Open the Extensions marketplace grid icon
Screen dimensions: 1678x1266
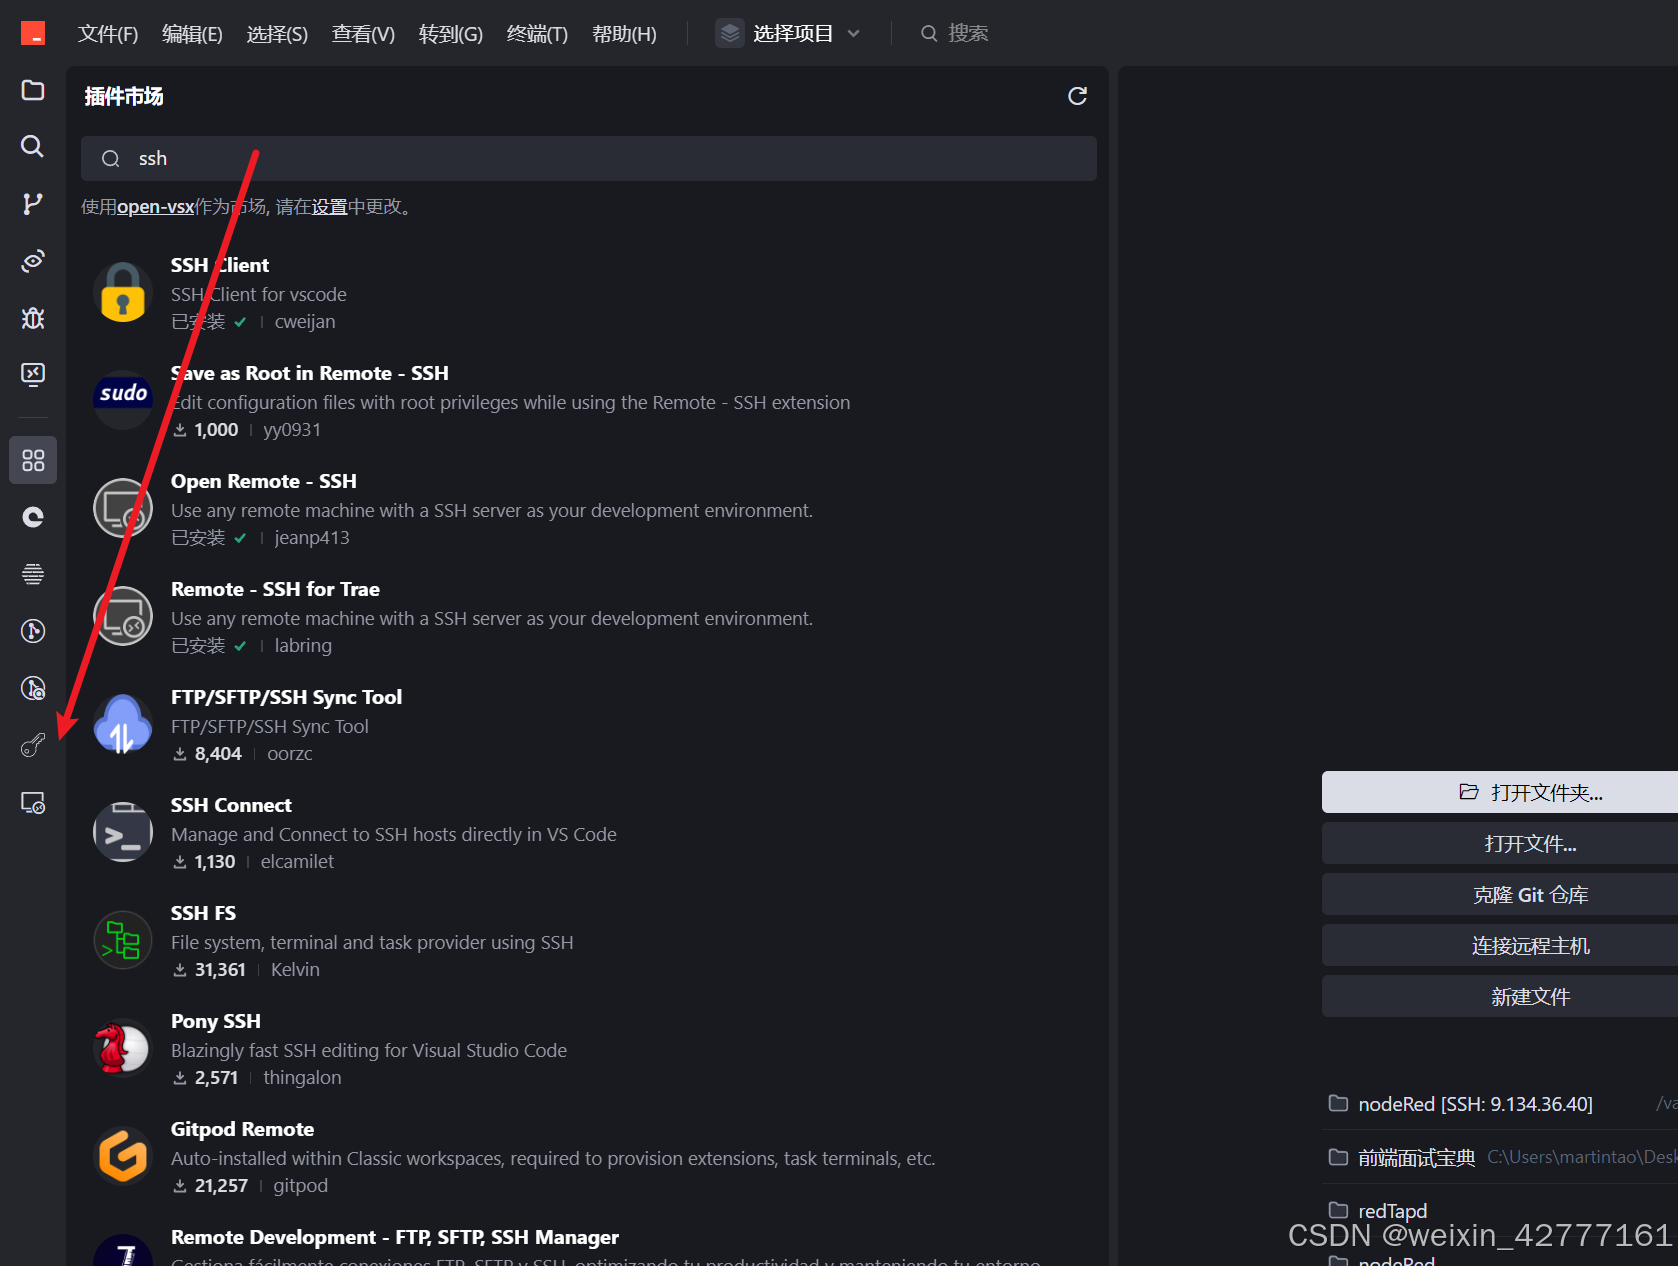(33, 460)
